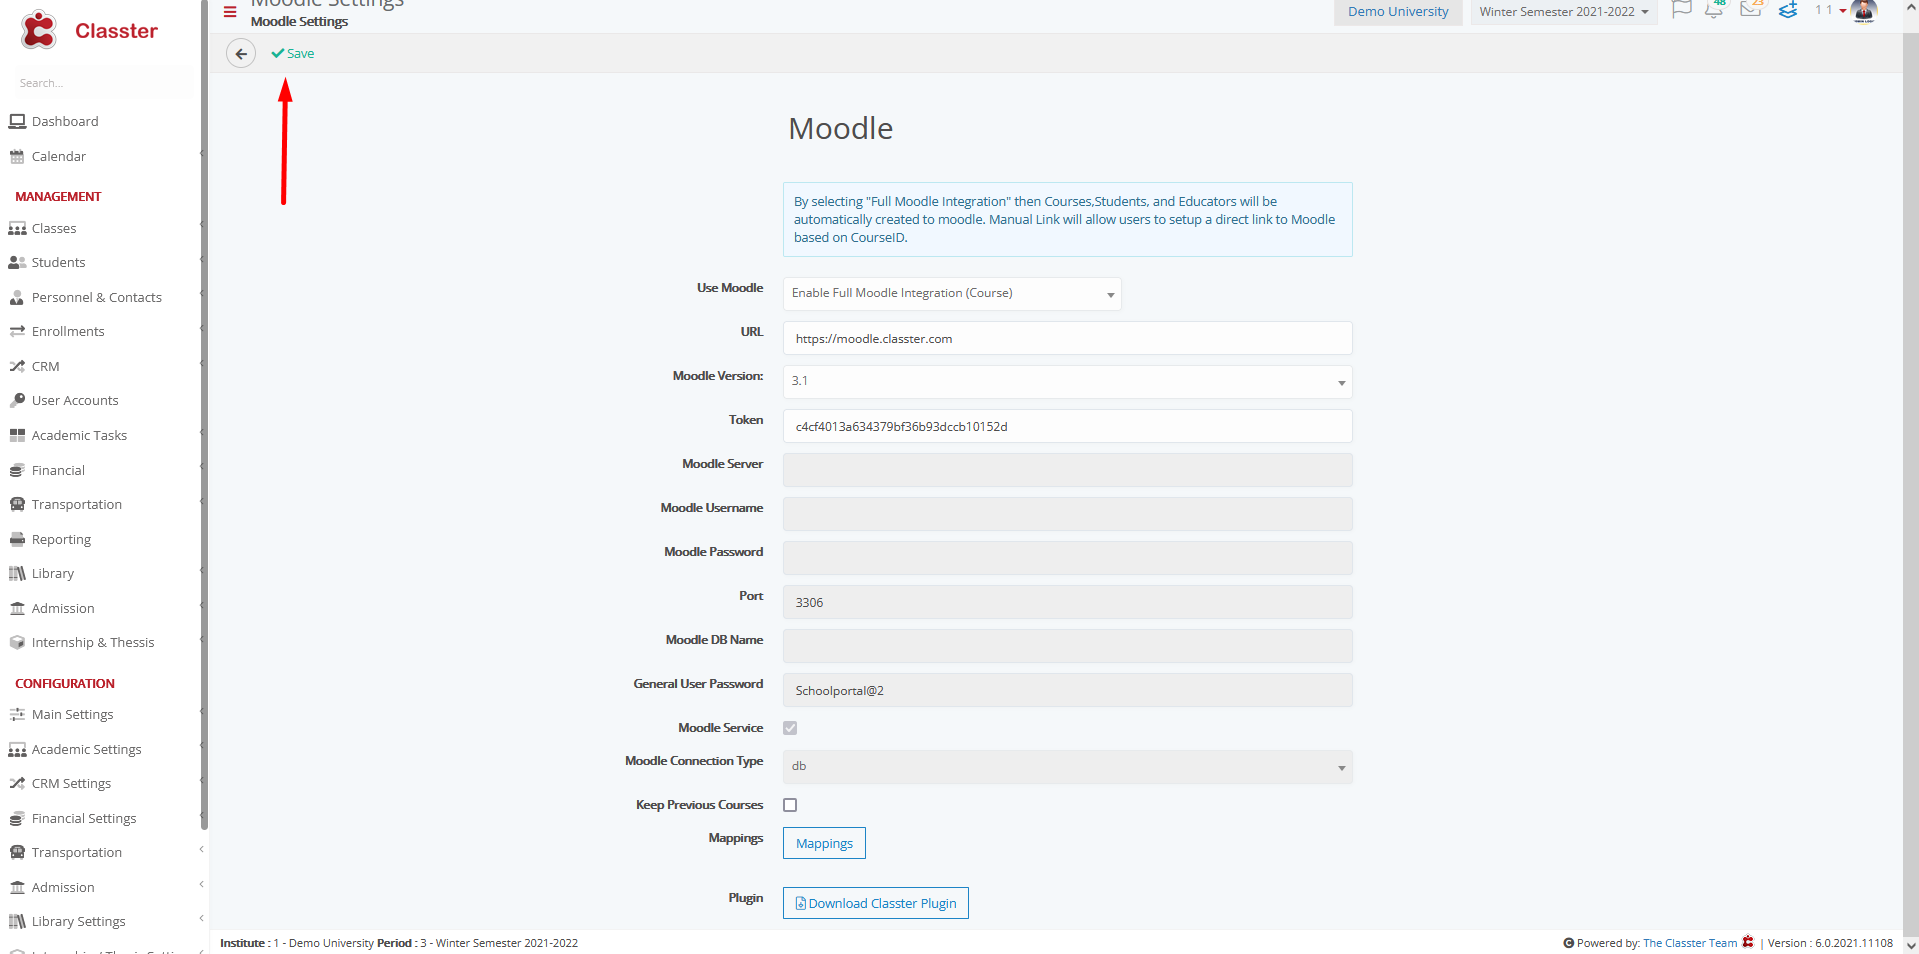The height and width of the screenshot is (954, 1919).
Task: Click the Main Settings sliders icon
Action: pos(17,714)
